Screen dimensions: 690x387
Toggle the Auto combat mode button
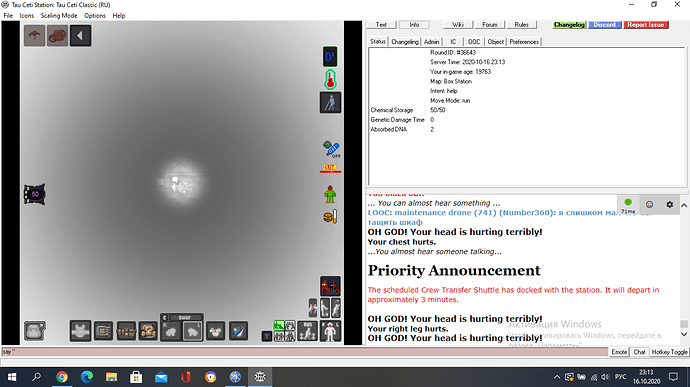tap(330, 287)
